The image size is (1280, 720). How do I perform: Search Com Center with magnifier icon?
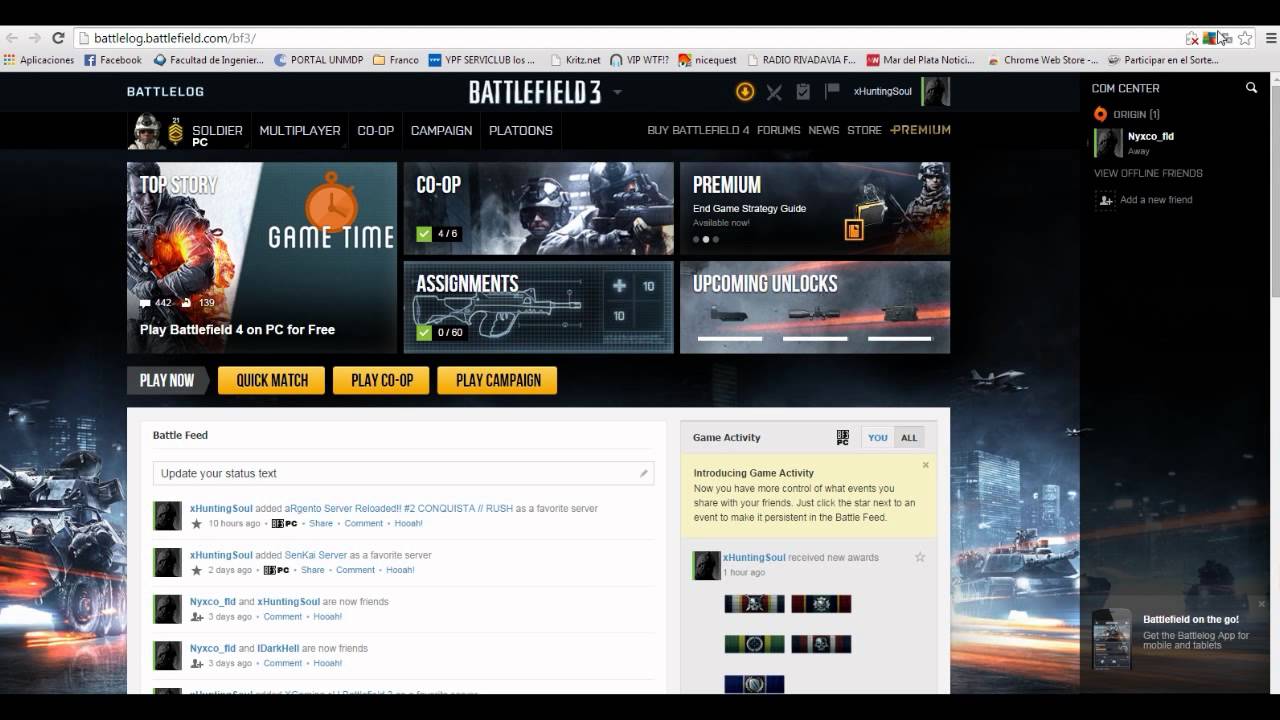1251,88
